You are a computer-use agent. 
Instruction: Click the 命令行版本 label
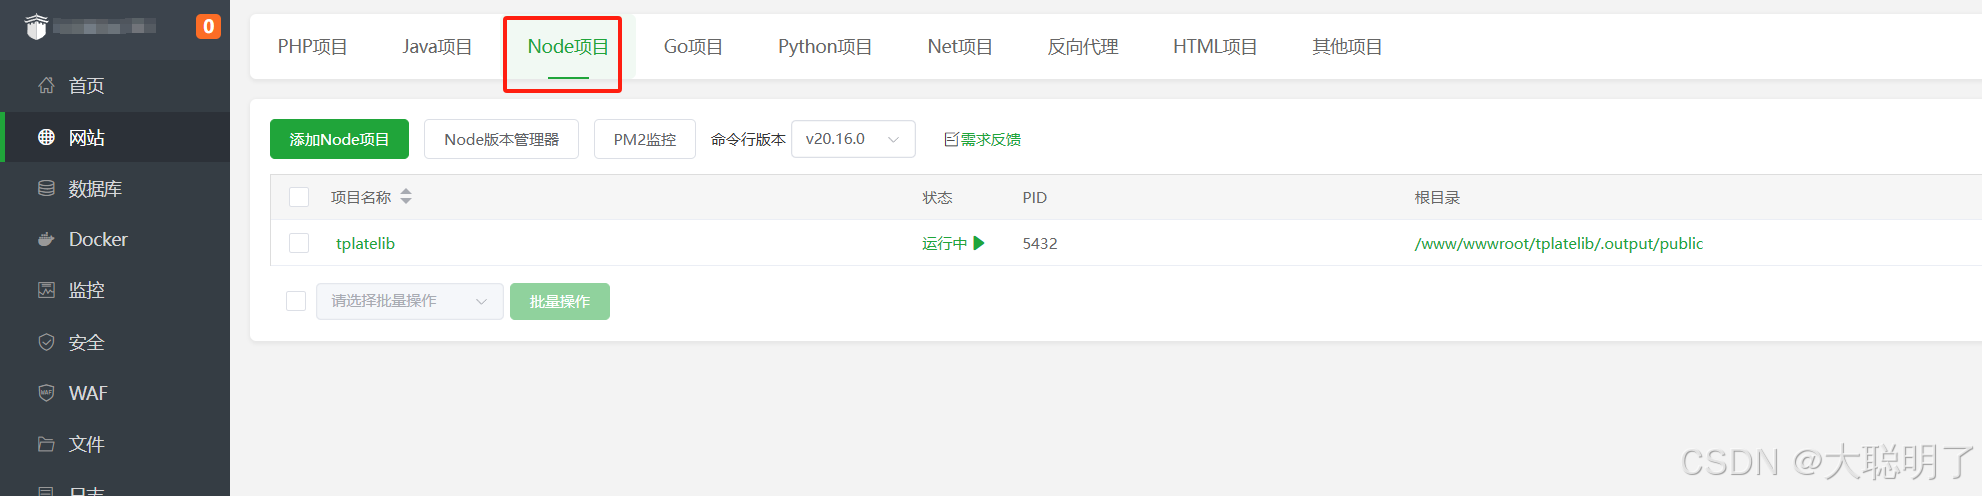point(748,139)
